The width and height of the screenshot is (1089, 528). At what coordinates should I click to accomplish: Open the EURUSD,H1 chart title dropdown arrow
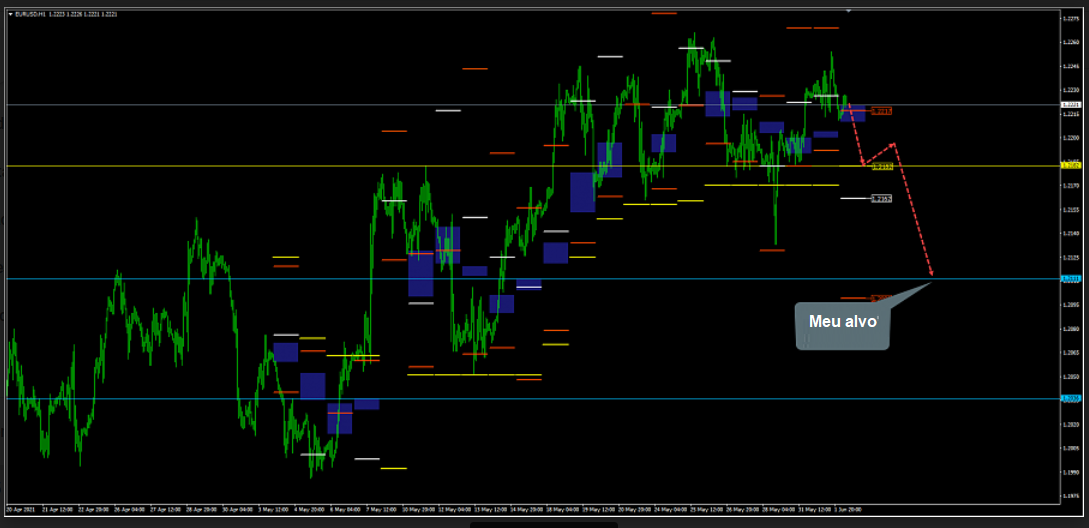coord(10,10)
